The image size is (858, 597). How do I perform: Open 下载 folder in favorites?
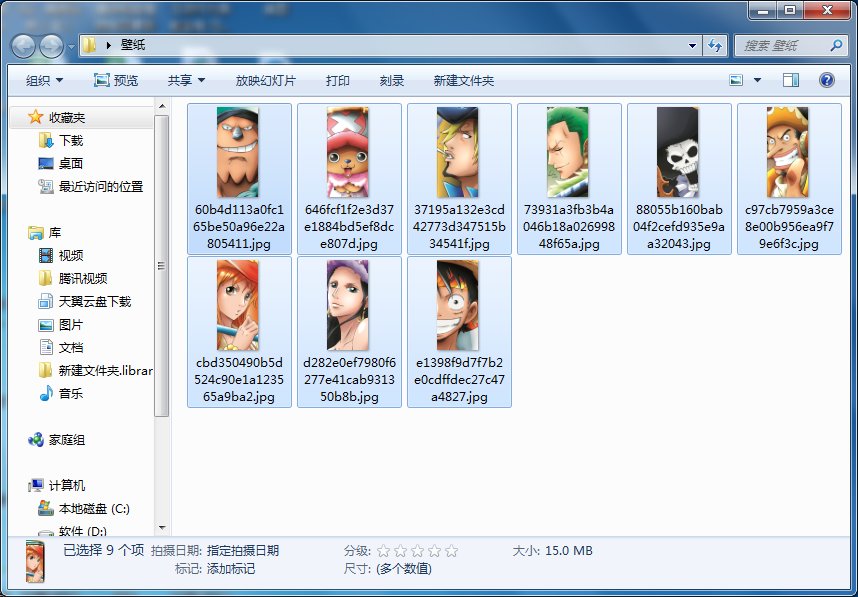pos(71,141)
